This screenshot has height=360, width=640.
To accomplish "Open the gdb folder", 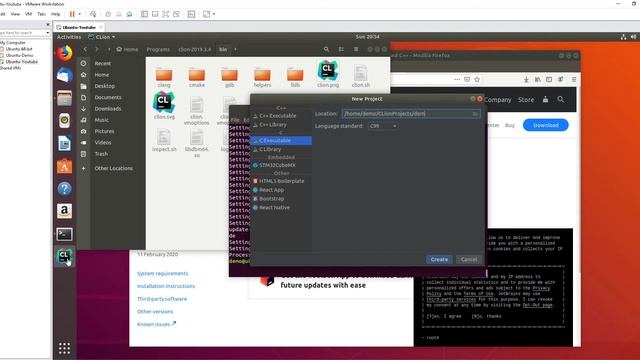I will click(x=229, y=77).
